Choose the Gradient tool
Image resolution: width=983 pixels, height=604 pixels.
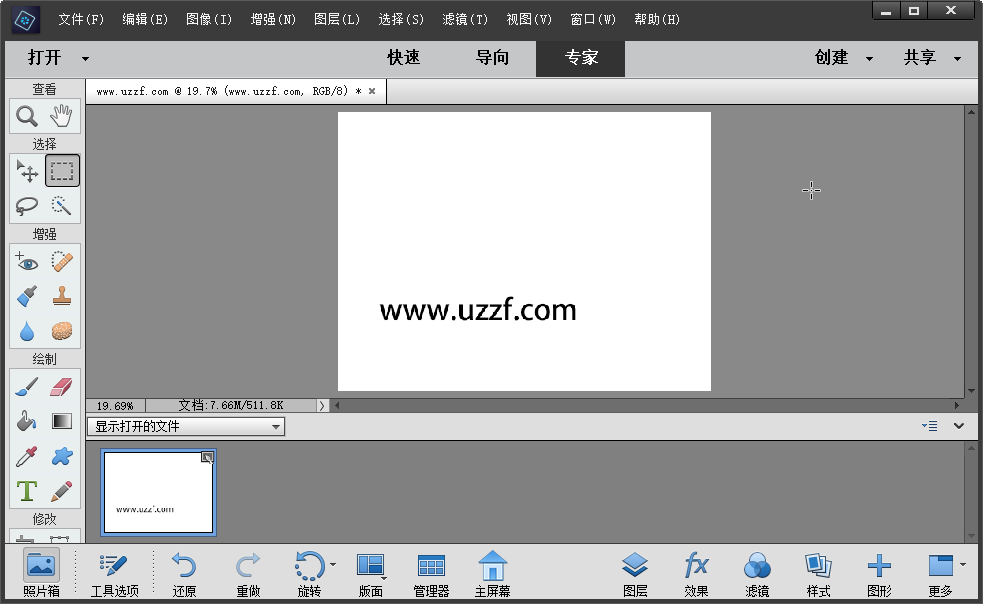pos(62,422)
